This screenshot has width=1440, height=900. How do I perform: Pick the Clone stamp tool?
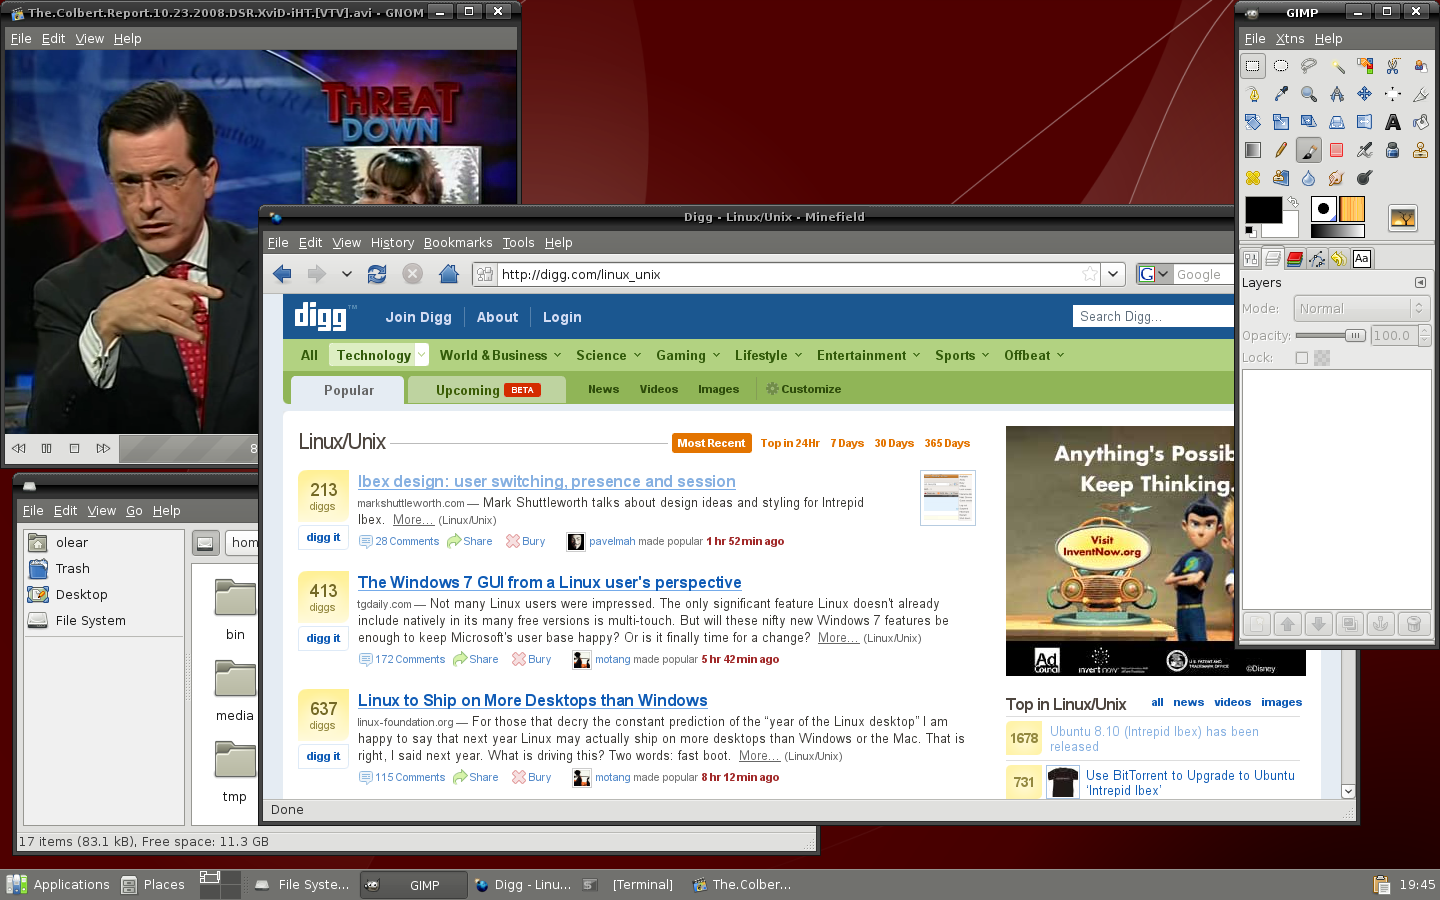1421,150
